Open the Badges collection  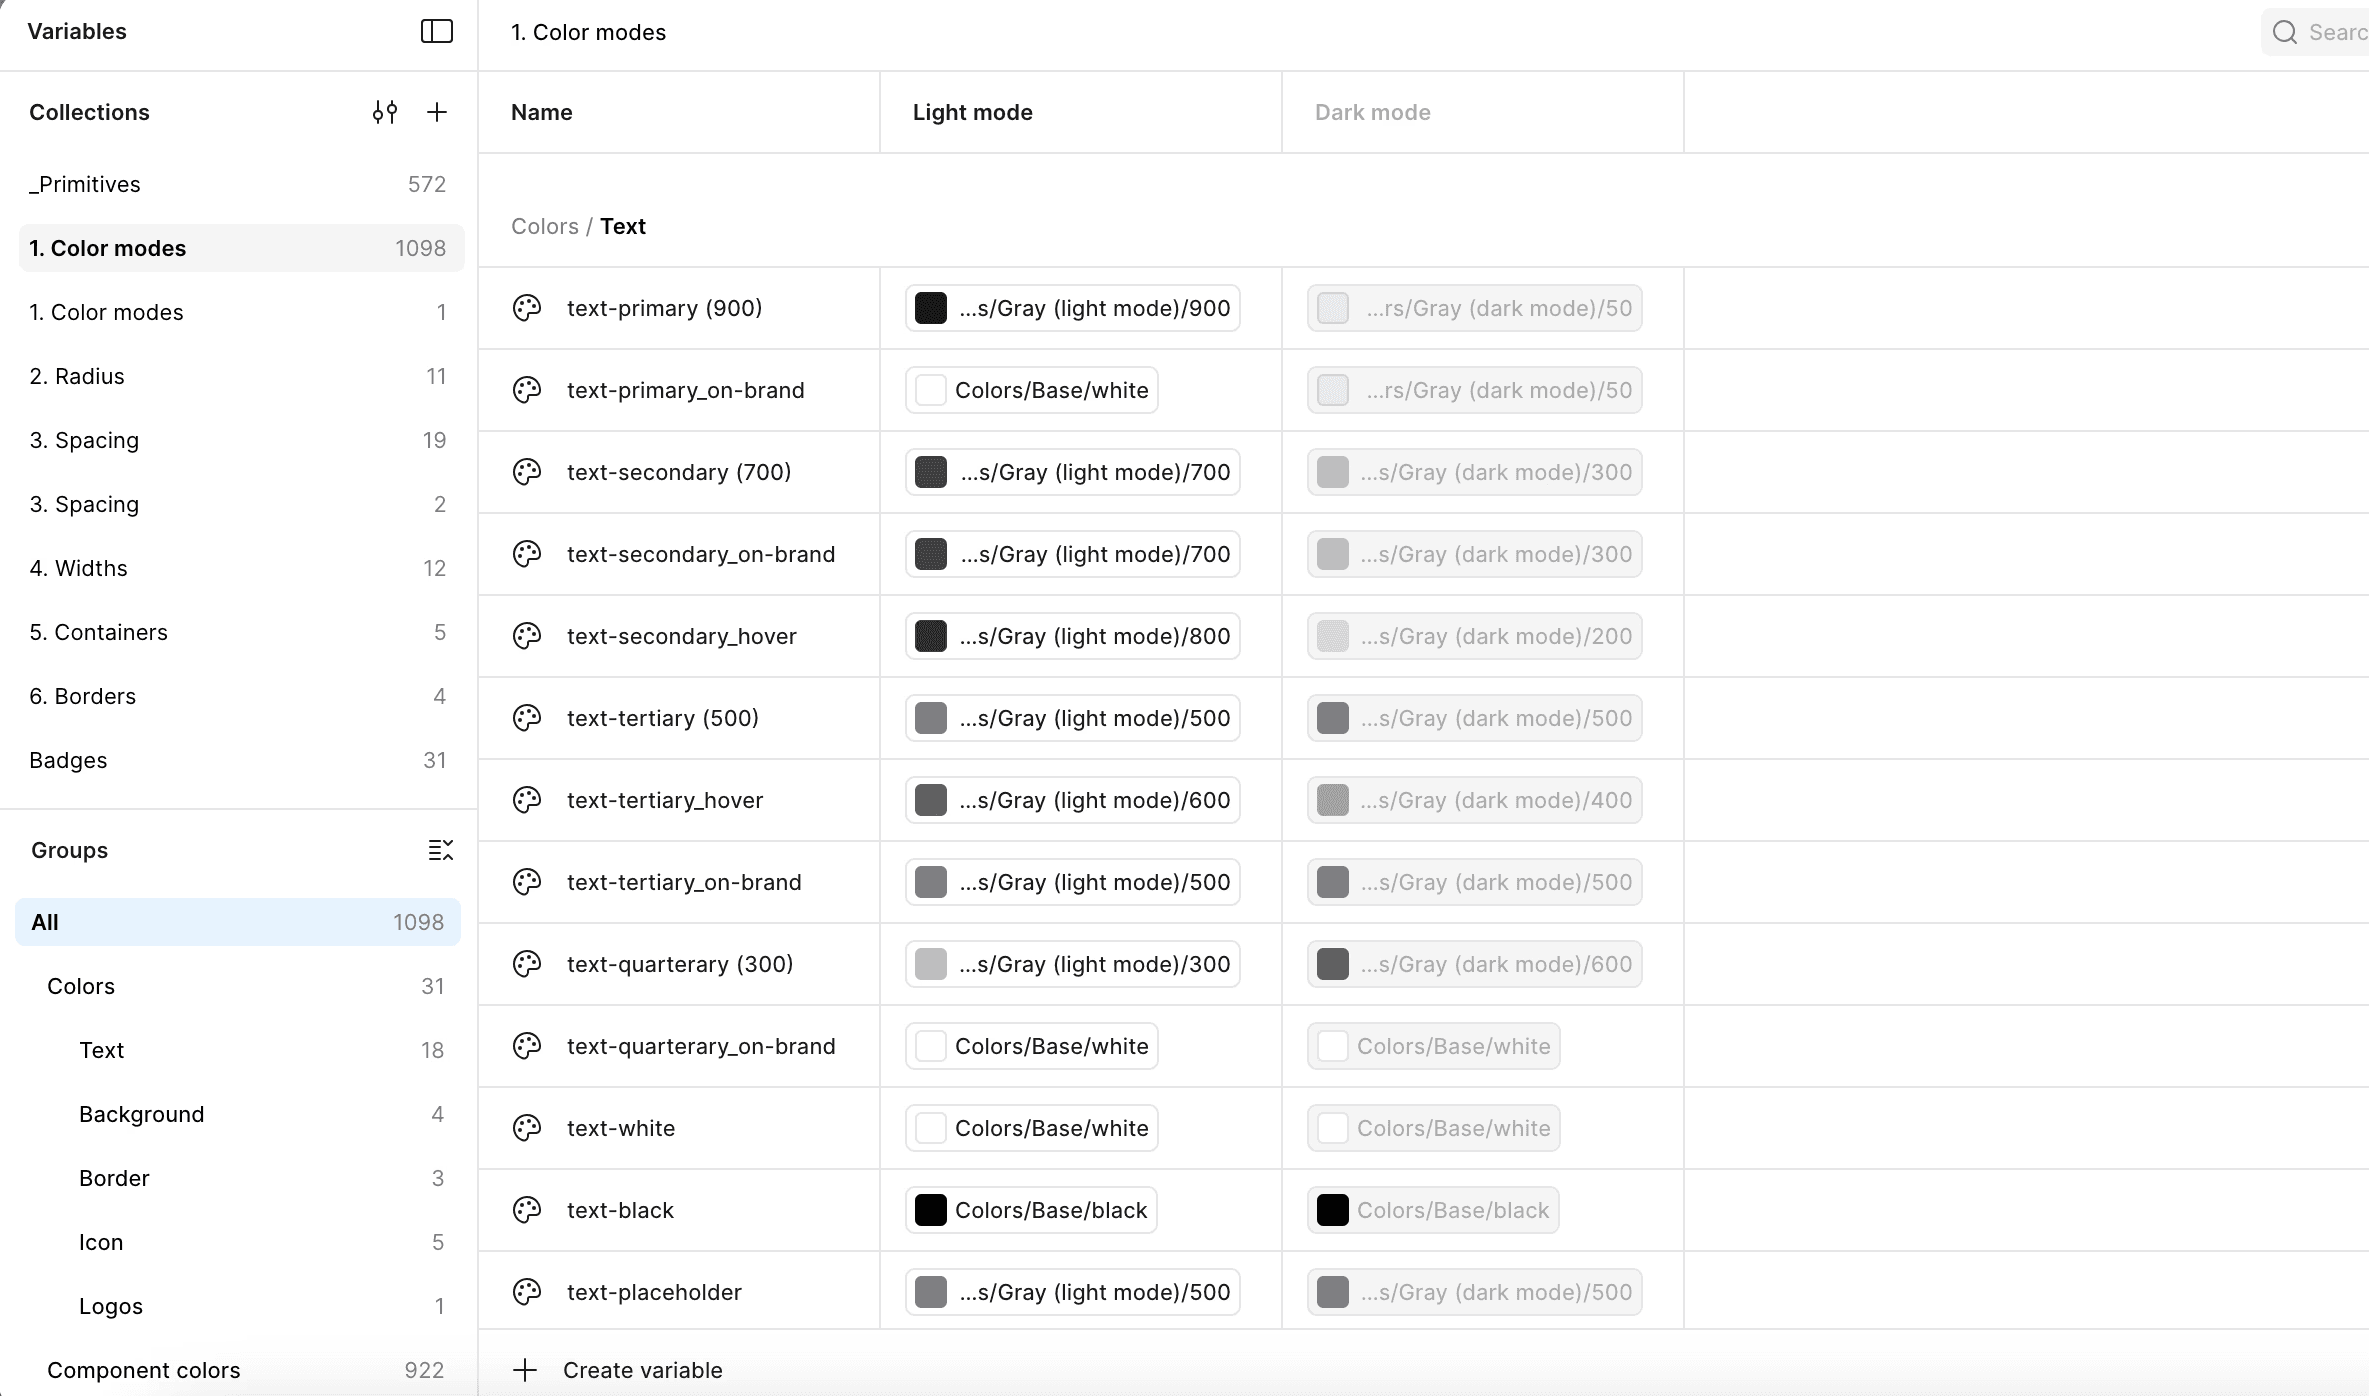coord(68,760)
